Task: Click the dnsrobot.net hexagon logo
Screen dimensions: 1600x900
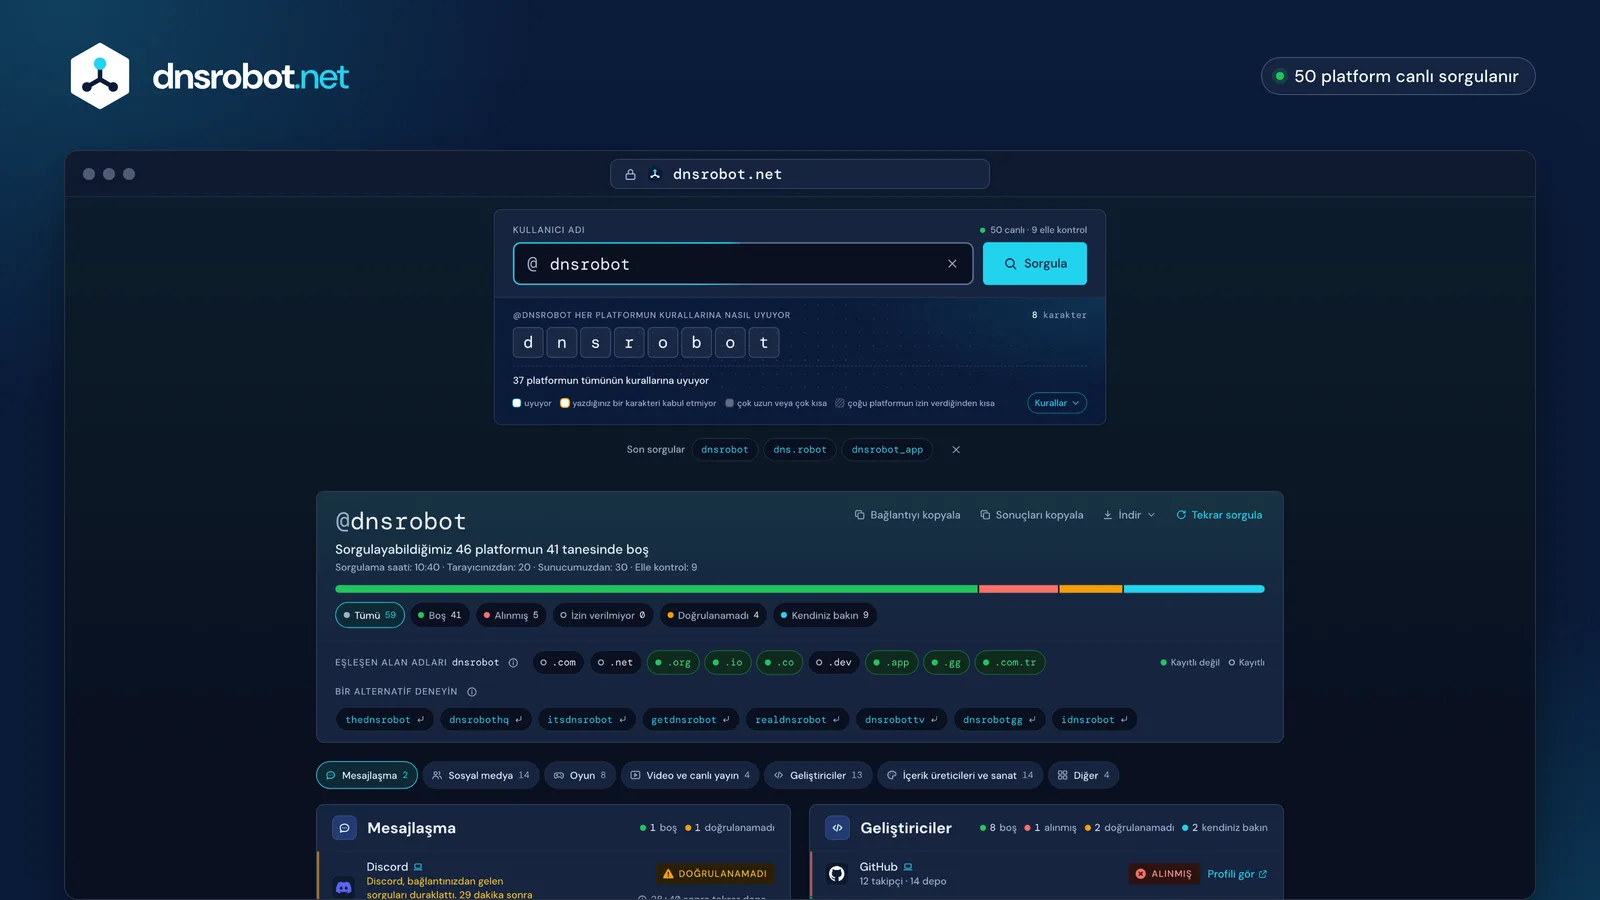Action: pyautogui.click(x=100, y=76)
